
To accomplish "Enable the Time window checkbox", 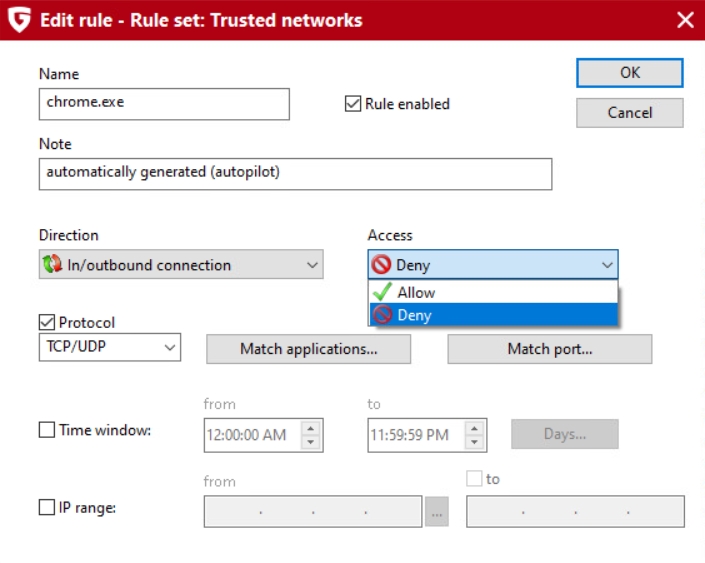I will [x=47, y=430].
